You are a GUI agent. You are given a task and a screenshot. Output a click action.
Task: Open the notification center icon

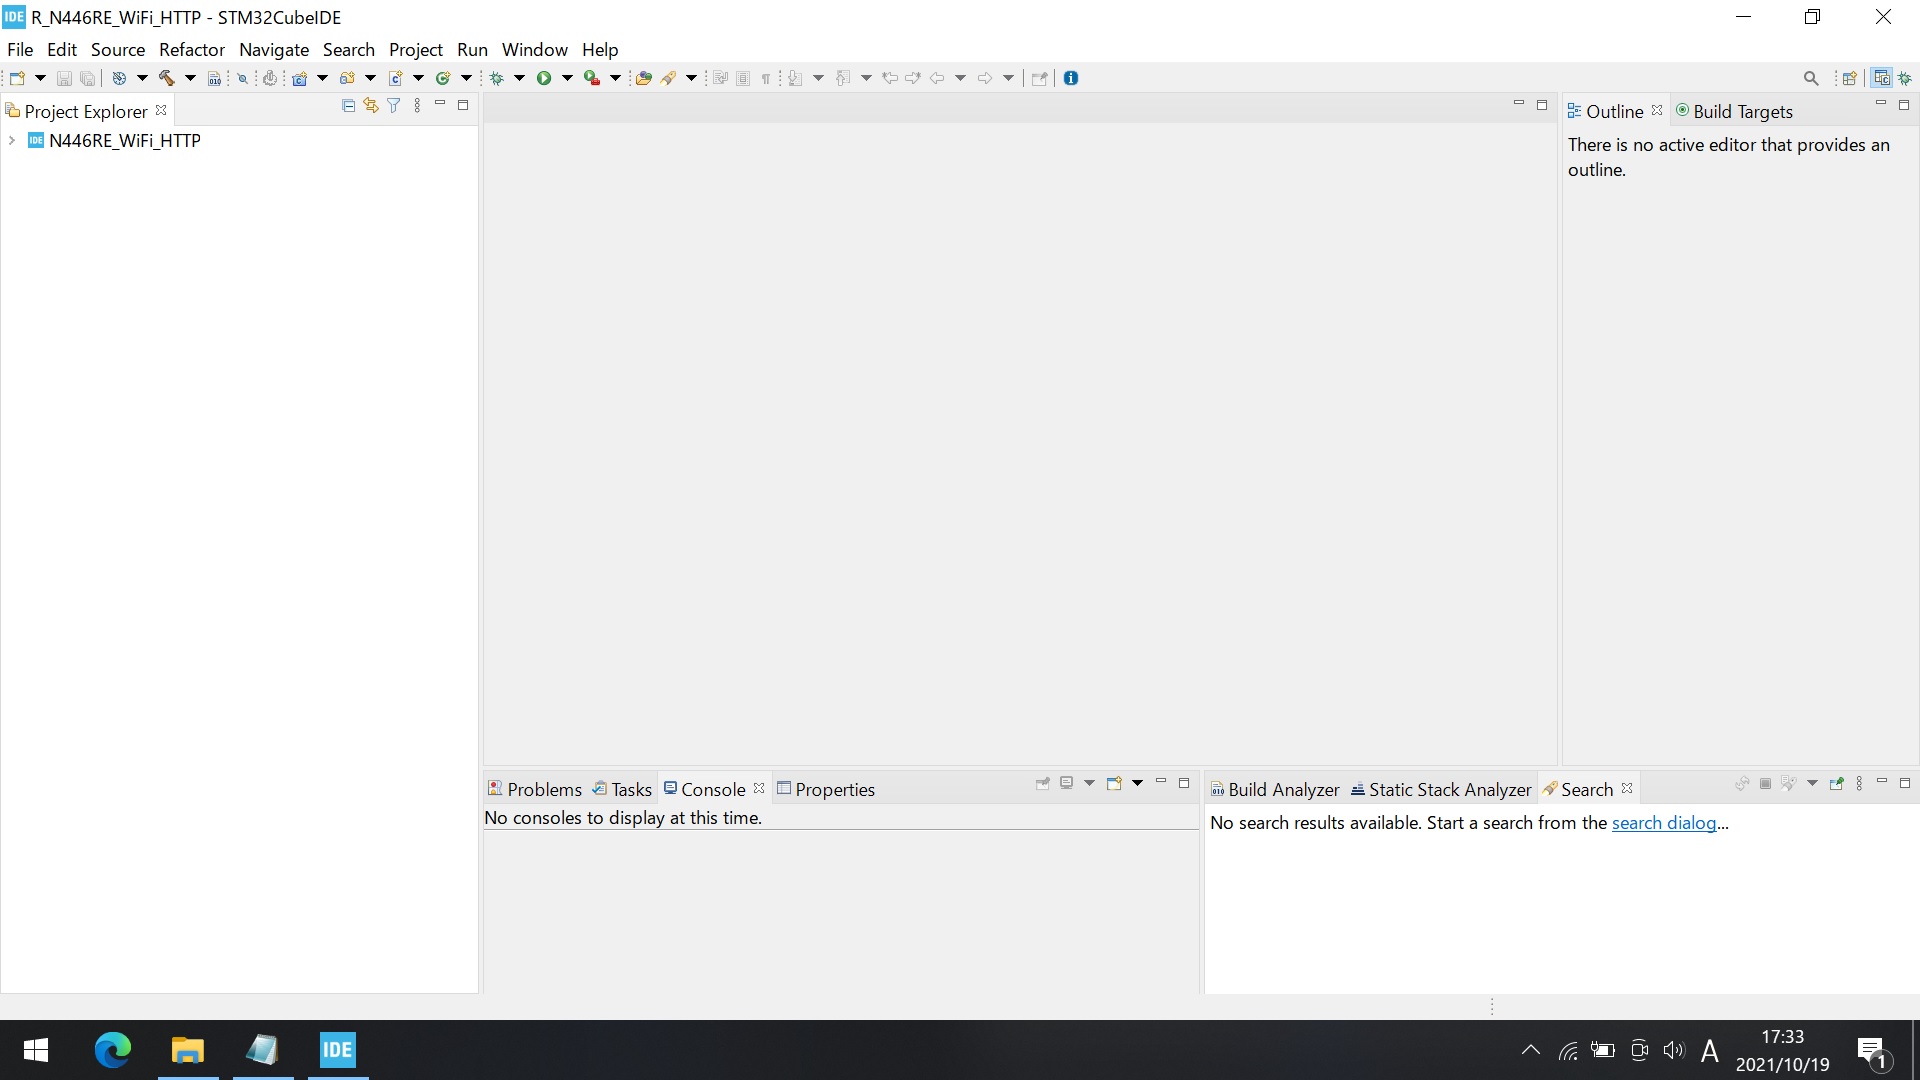pos(1872,1052)
